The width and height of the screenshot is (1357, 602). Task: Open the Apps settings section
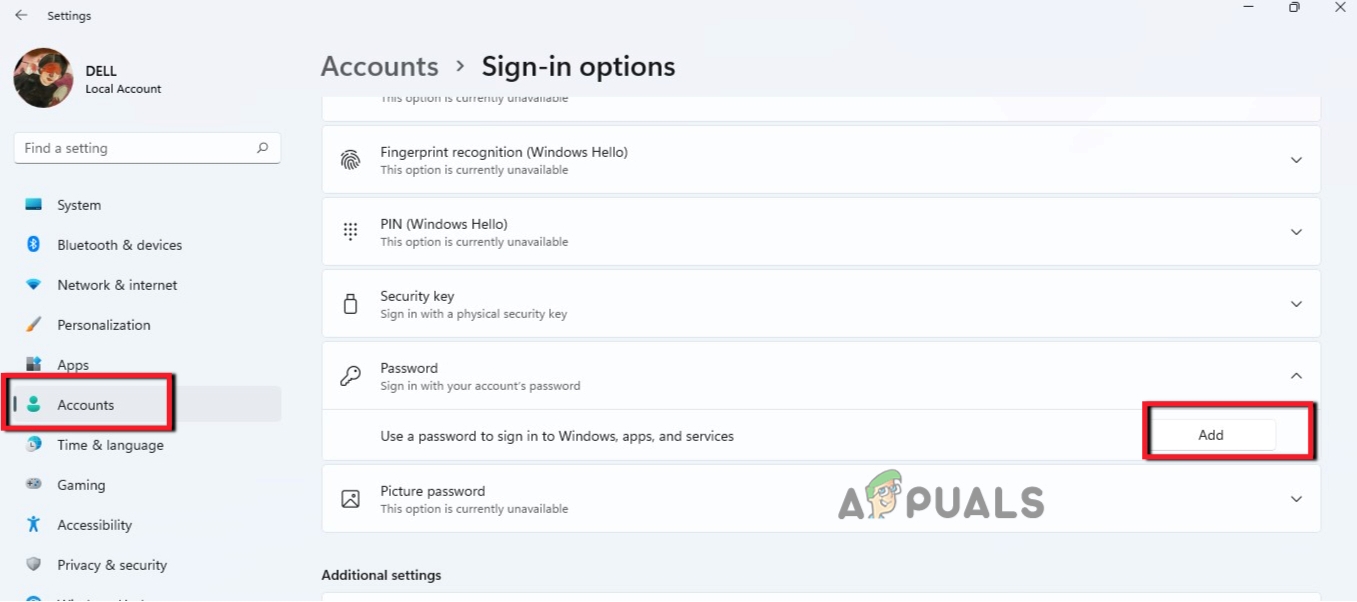(x=72, y=365)
